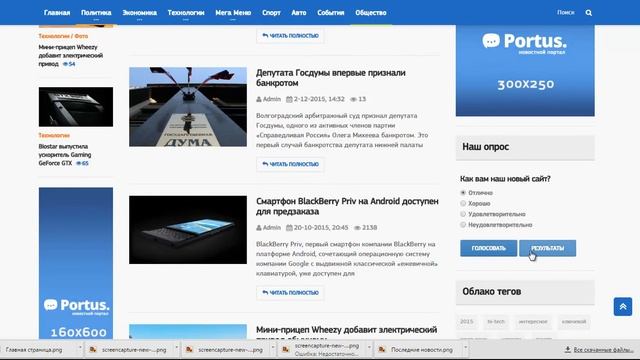Click Читать полностью under Госдумы article
640x360 pixels.
coord(290,164)
